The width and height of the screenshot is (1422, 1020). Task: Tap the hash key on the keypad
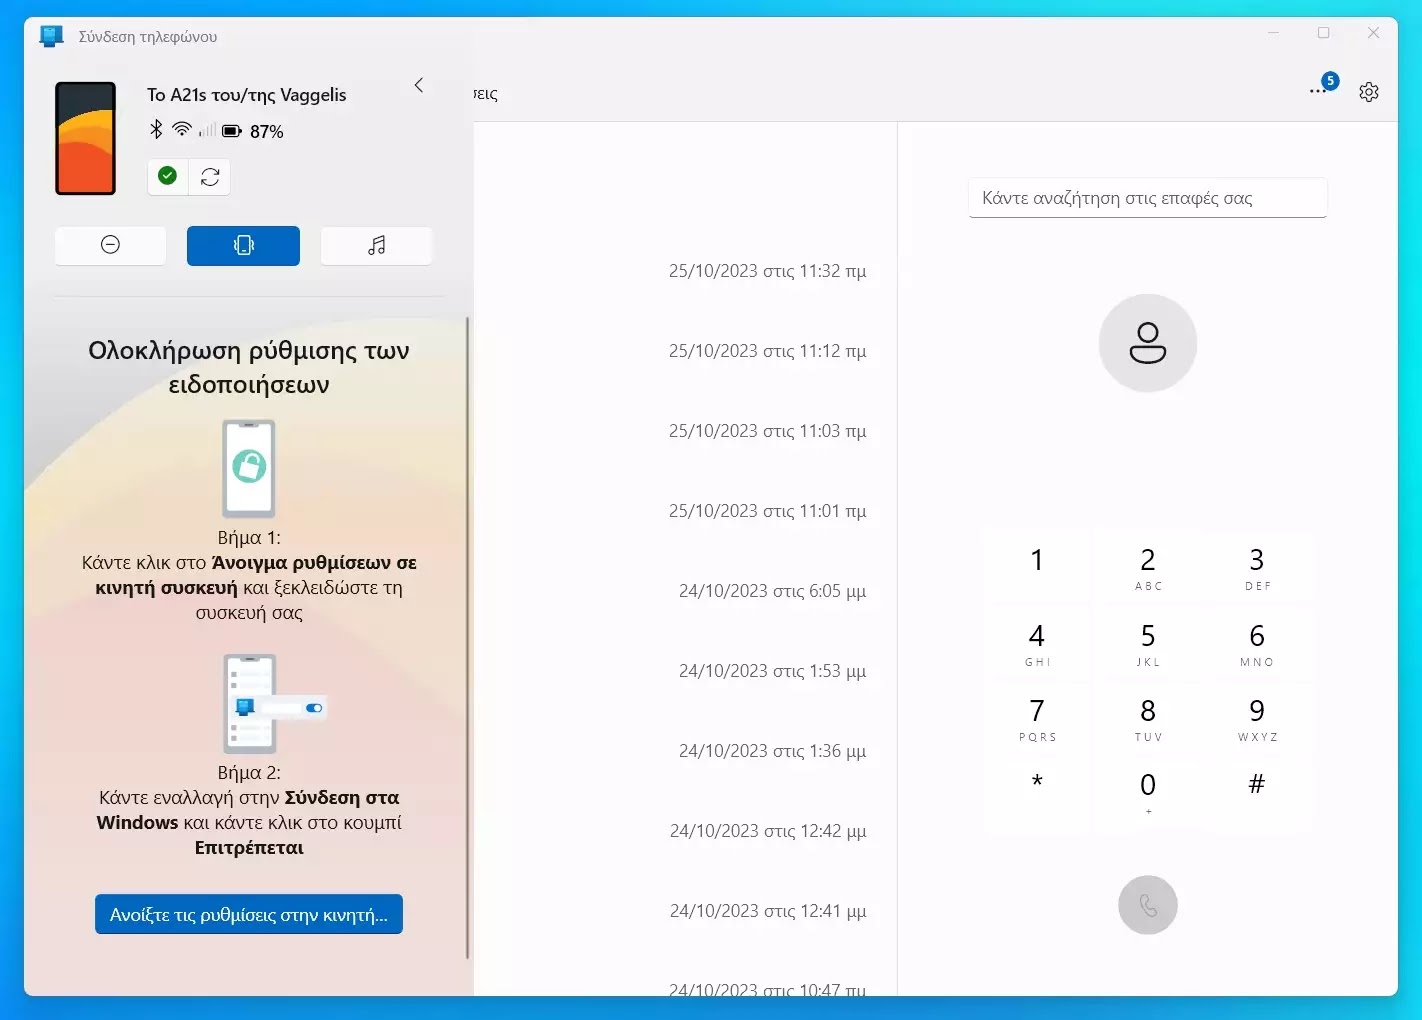pyautogui.click(x=1257, y=793)
